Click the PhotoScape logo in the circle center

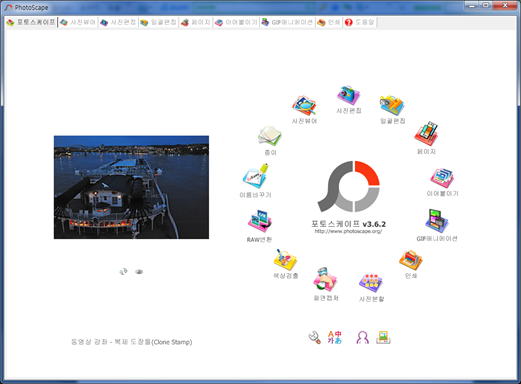(x=349, y=186)
